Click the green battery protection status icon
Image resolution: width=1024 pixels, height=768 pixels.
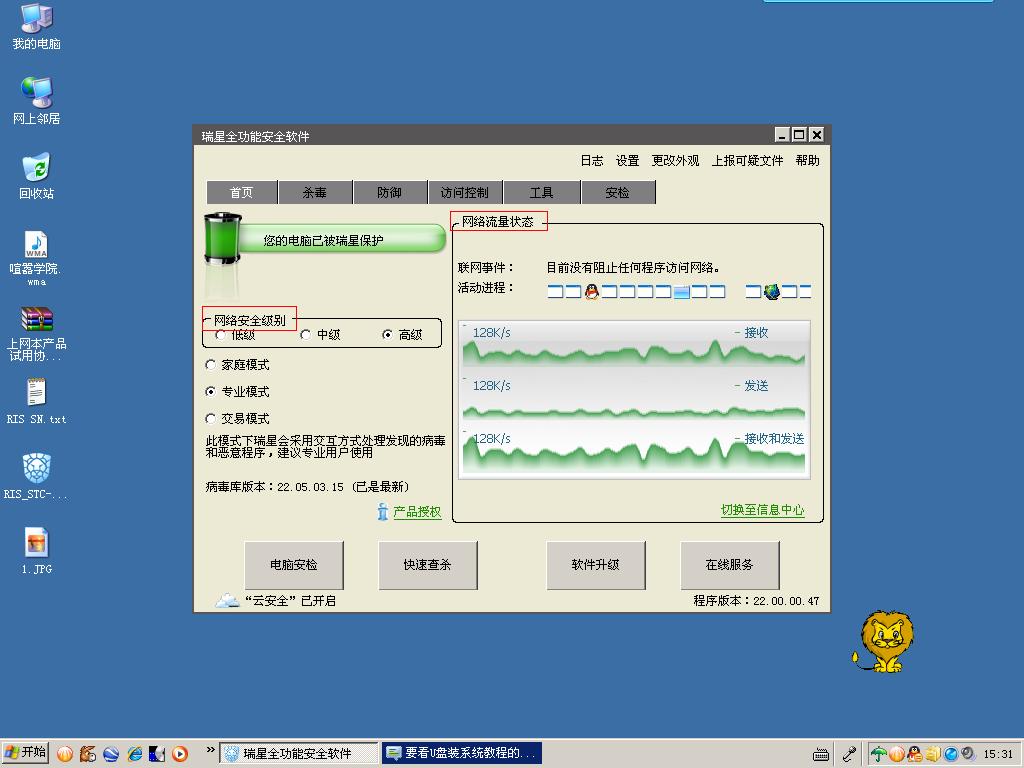[x=223, y=238]
